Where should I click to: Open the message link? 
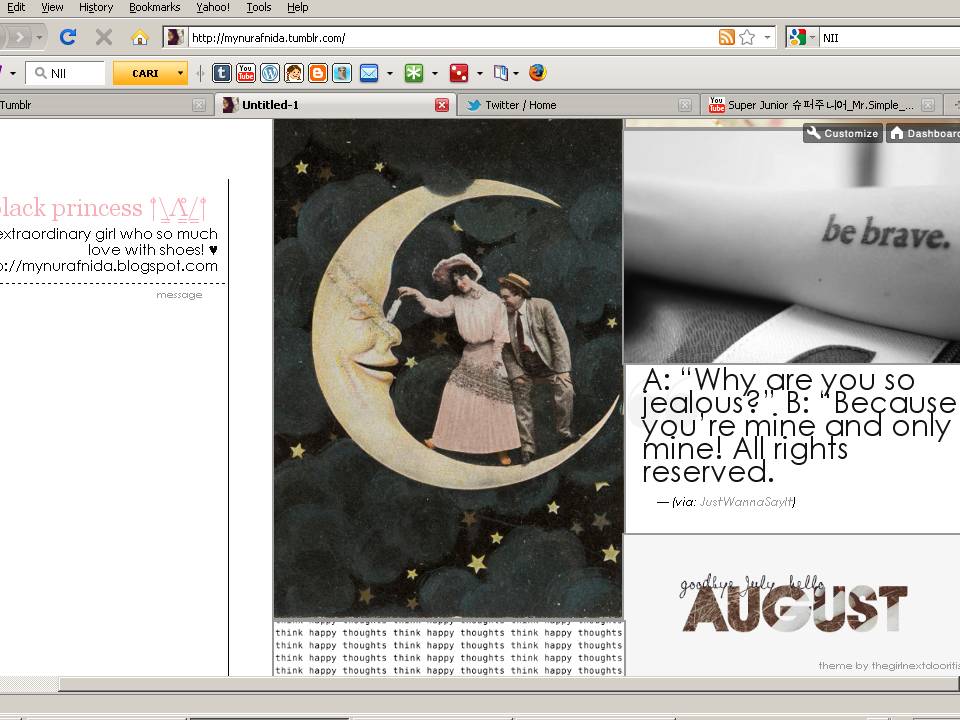click(179, 294)
